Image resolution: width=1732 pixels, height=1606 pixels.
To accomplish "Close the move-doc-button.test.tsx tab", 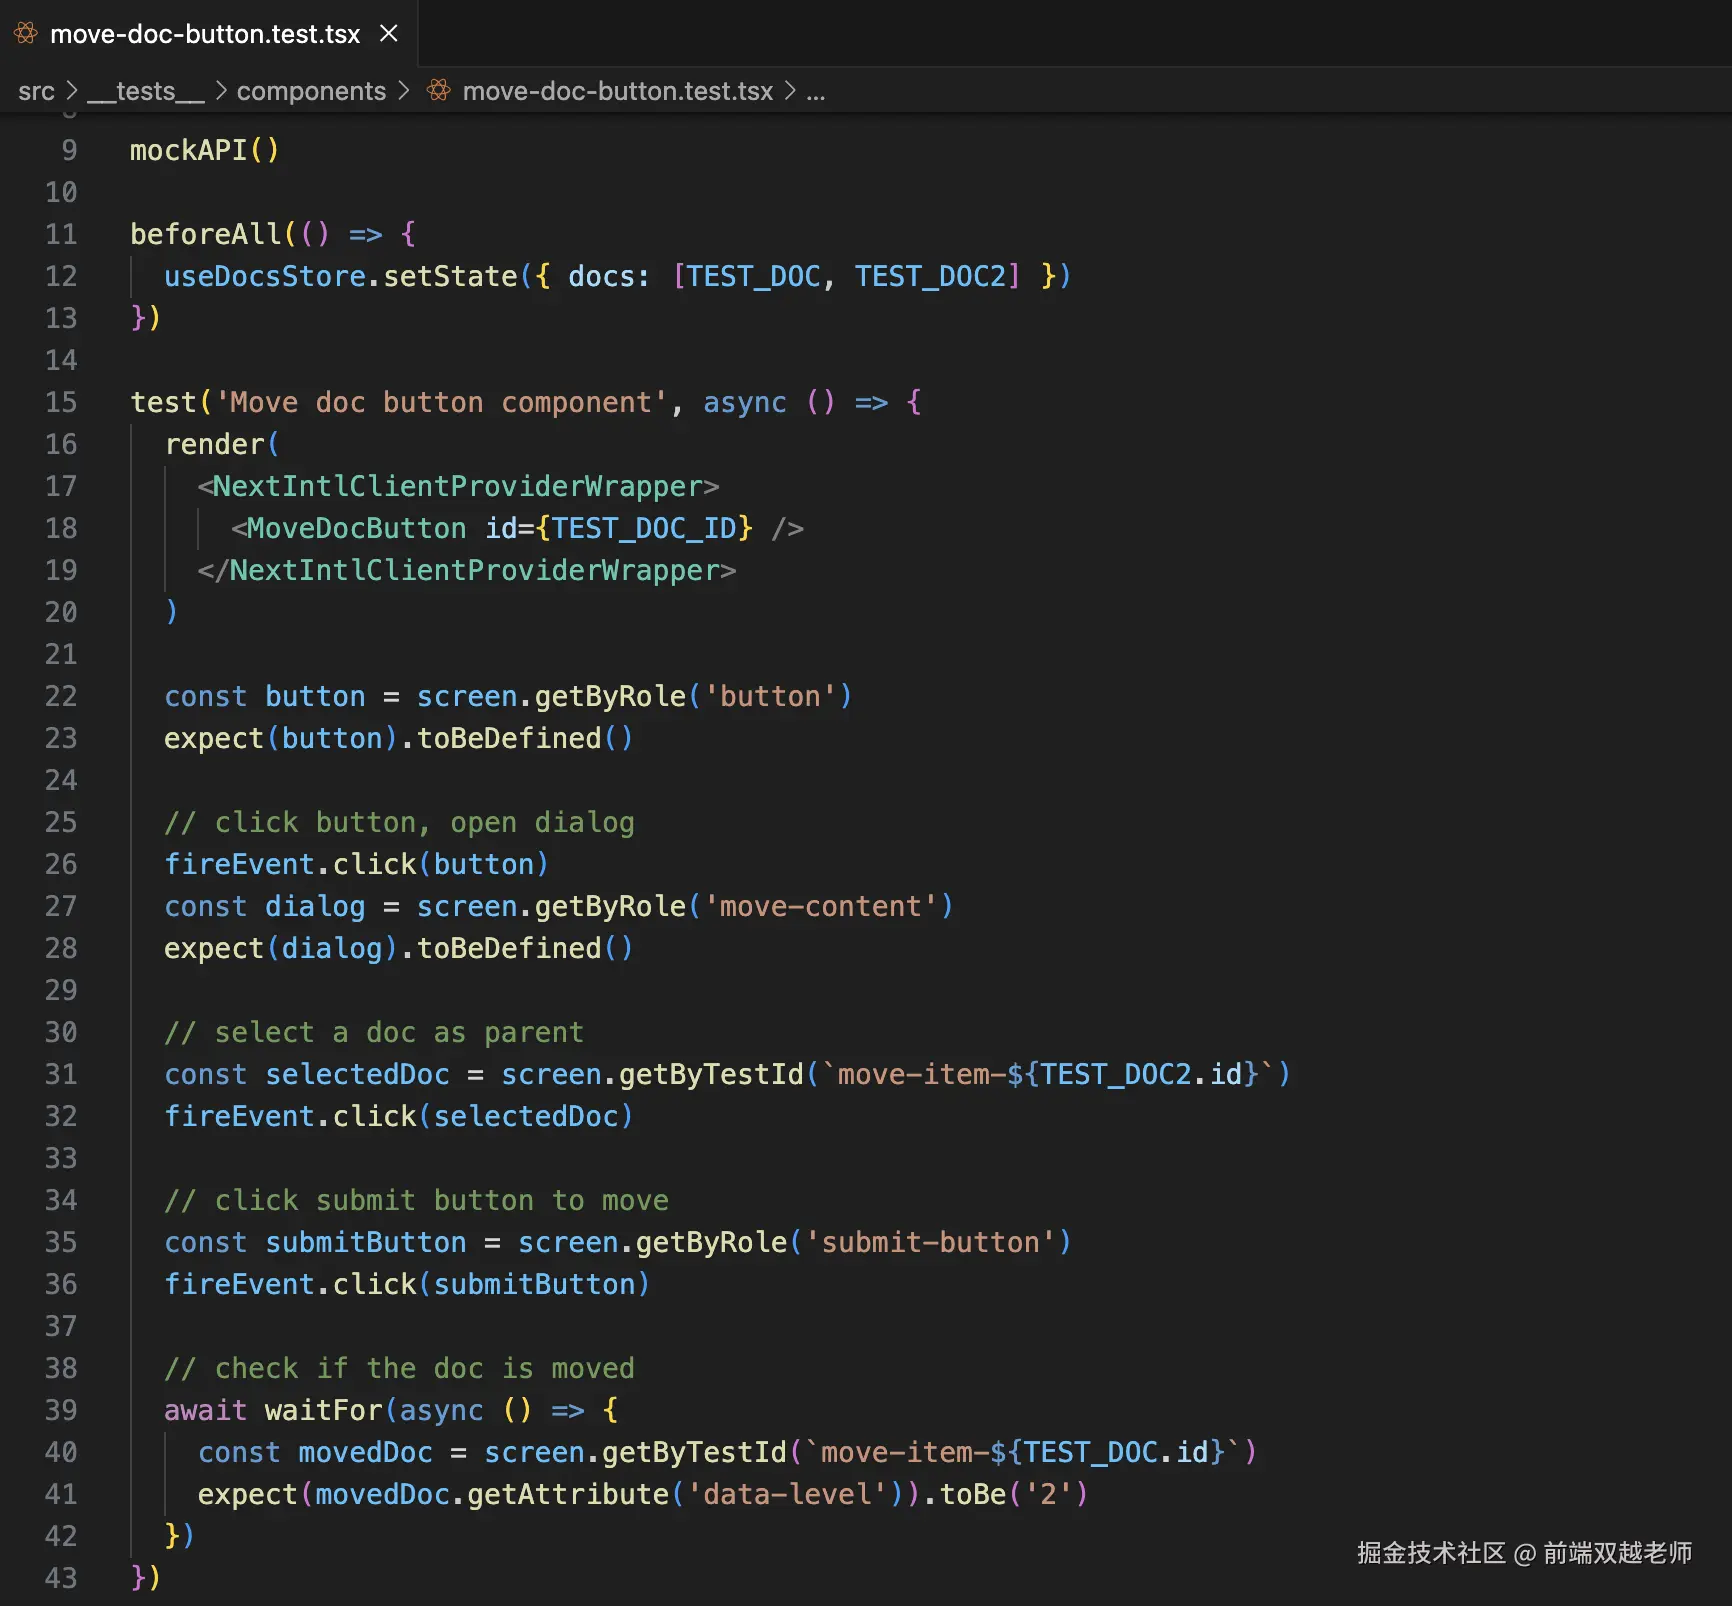I will (389, 34).
